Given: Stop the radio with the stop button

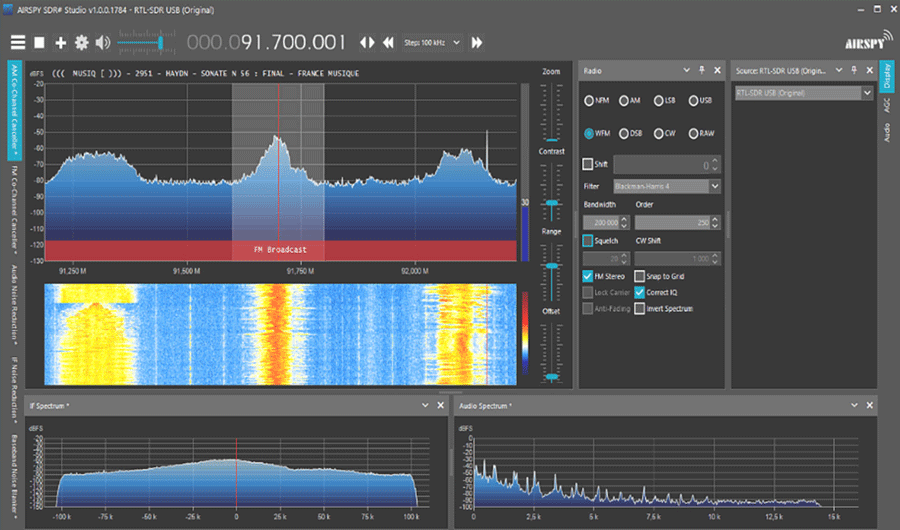Looking at the screenshot, I should [39, 42].
